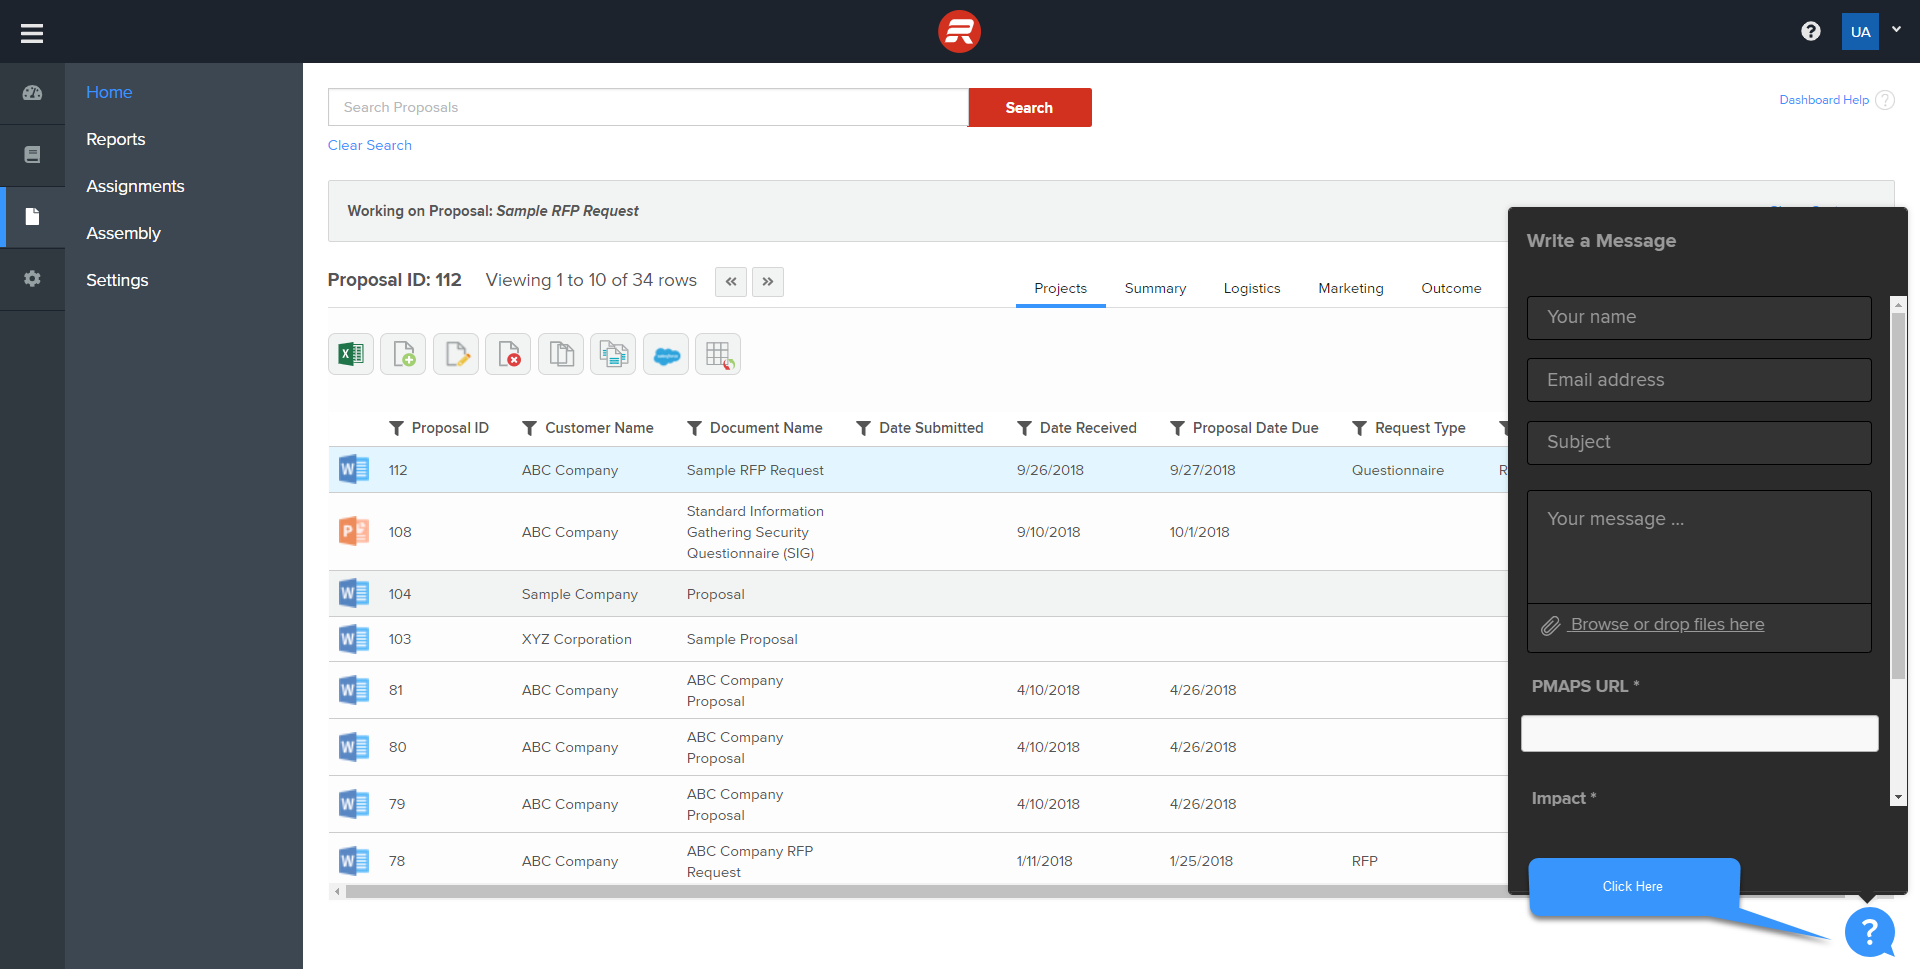
Task: Open the hamburger menu
Action: 32,33
